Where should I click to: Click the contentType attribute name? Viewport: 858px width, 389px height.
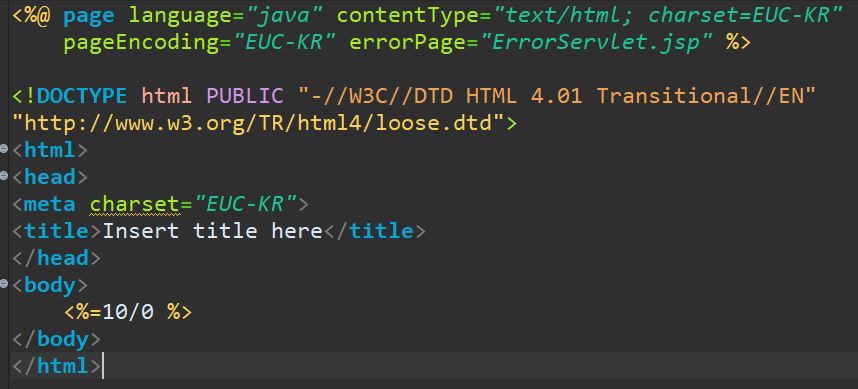408,15
